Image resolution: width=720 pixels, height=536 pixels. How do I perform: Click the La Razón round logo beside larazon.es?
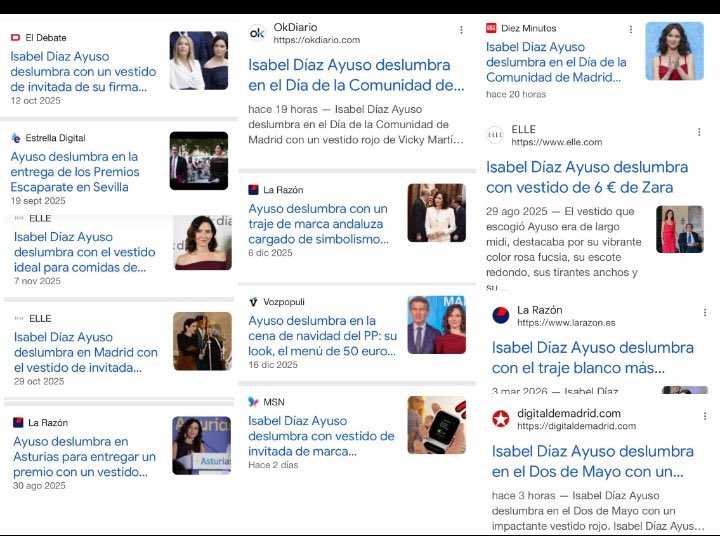click(x=501, y=316)
